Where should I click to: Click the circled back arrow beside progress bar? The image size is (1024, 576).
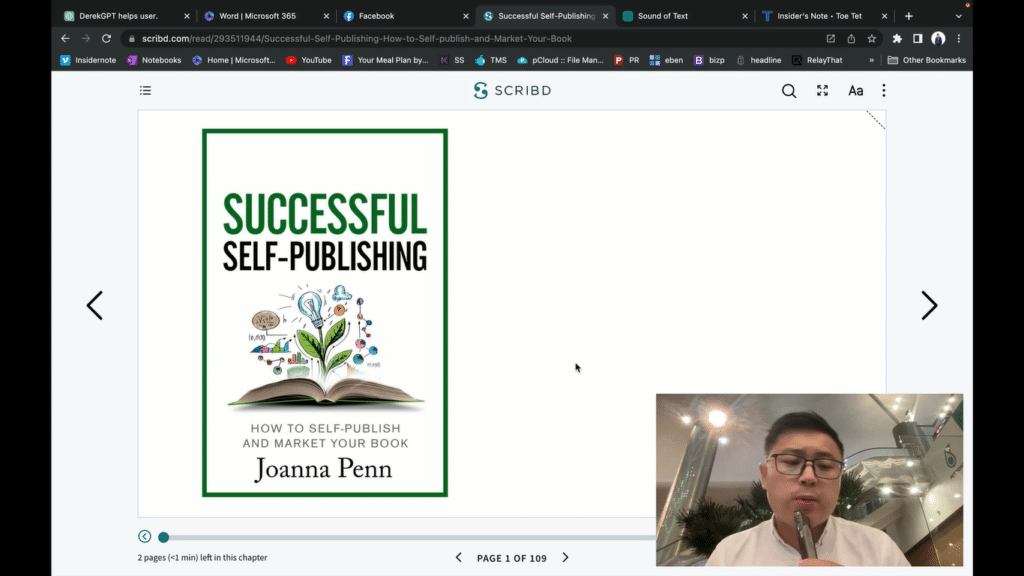click(144, 537)
